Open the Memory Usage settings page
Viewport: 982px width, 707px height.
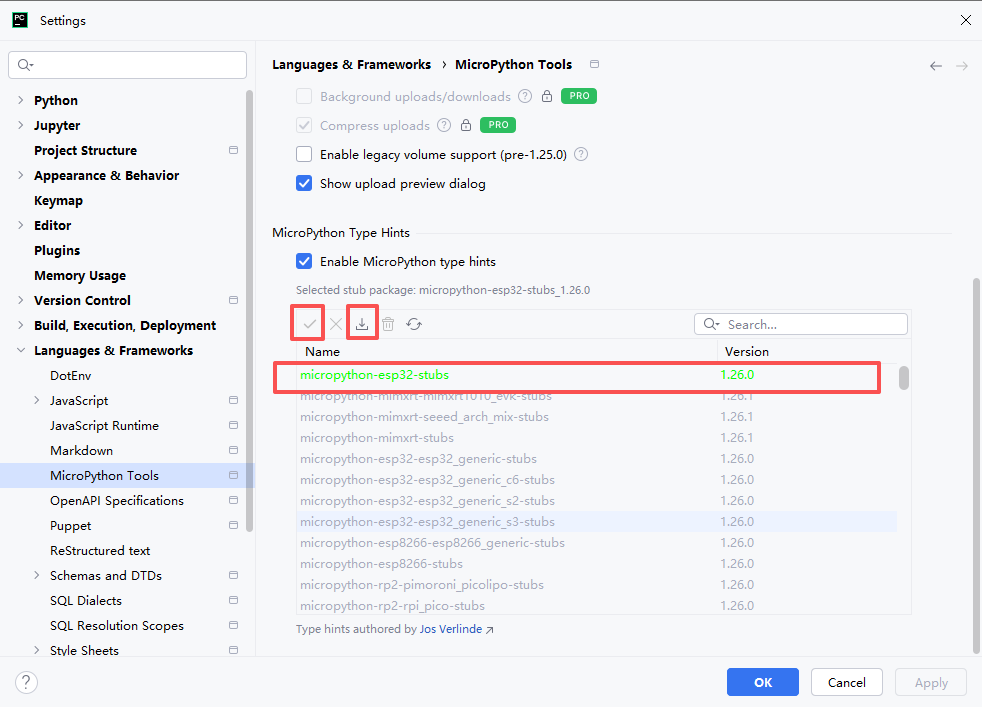[x=80, y=276]
